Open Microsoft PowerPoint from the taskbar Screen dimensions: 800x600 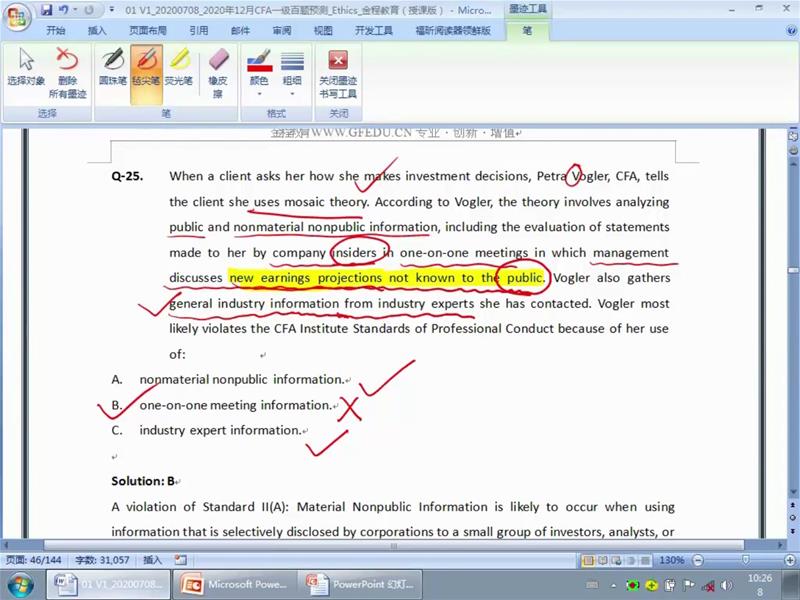tap(234, 584)
